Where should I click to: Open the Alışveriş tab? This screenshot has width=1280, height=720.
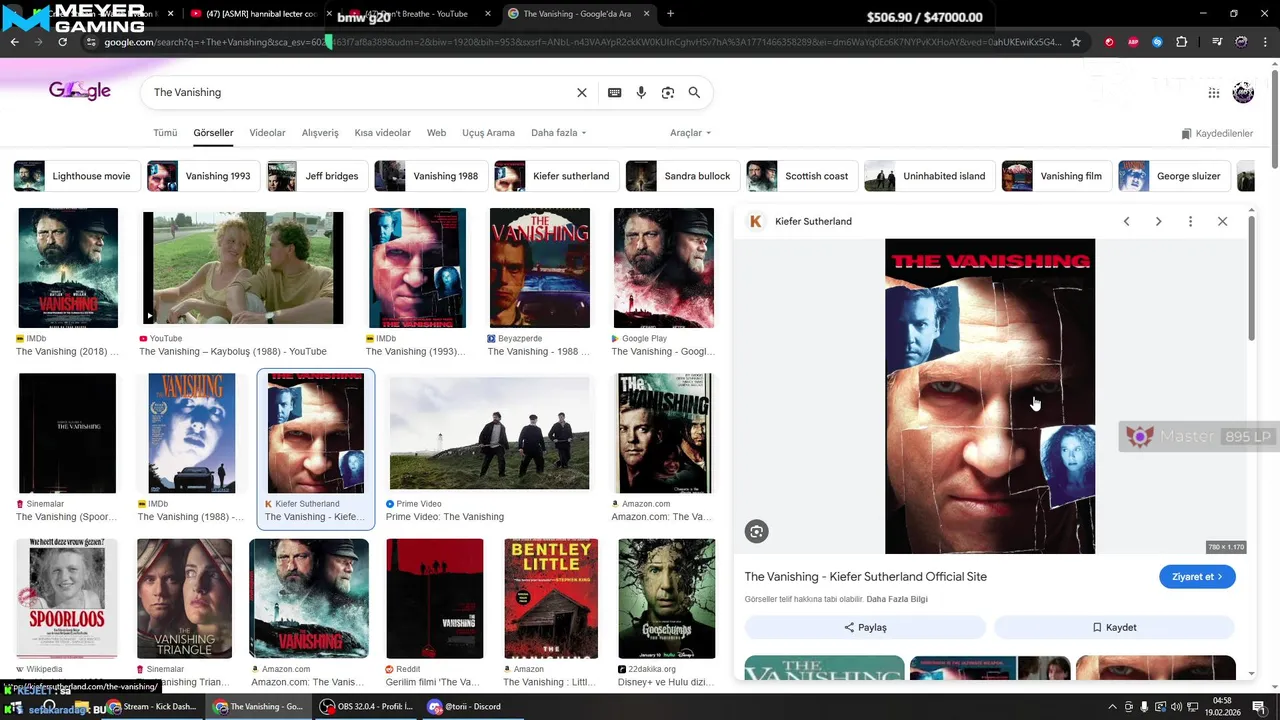click(x=320, y=133)
